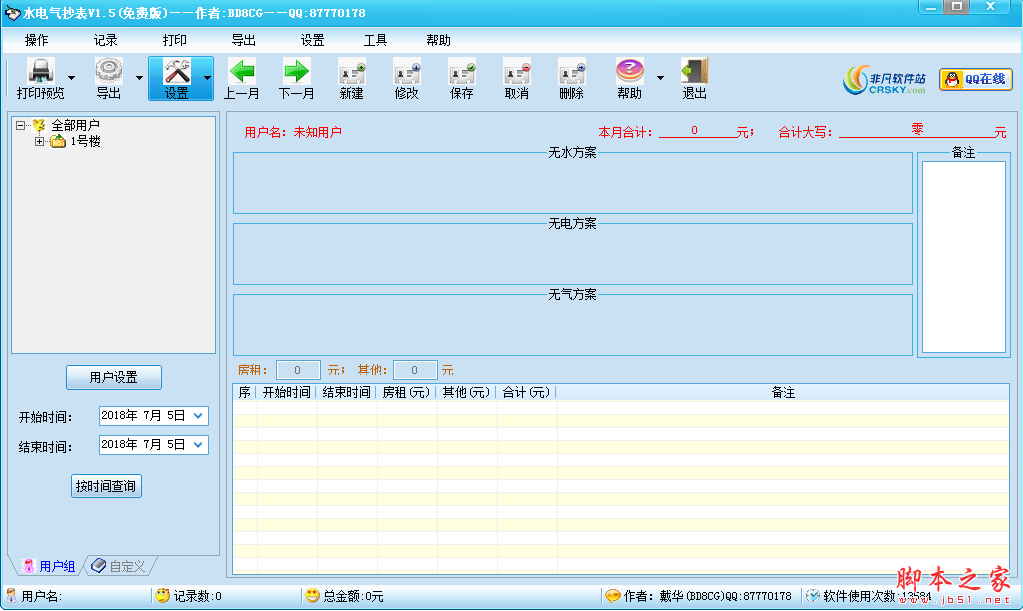Open the 设置 menu
This screenshot has width=1023, height=611.
[x=311, y=40]
